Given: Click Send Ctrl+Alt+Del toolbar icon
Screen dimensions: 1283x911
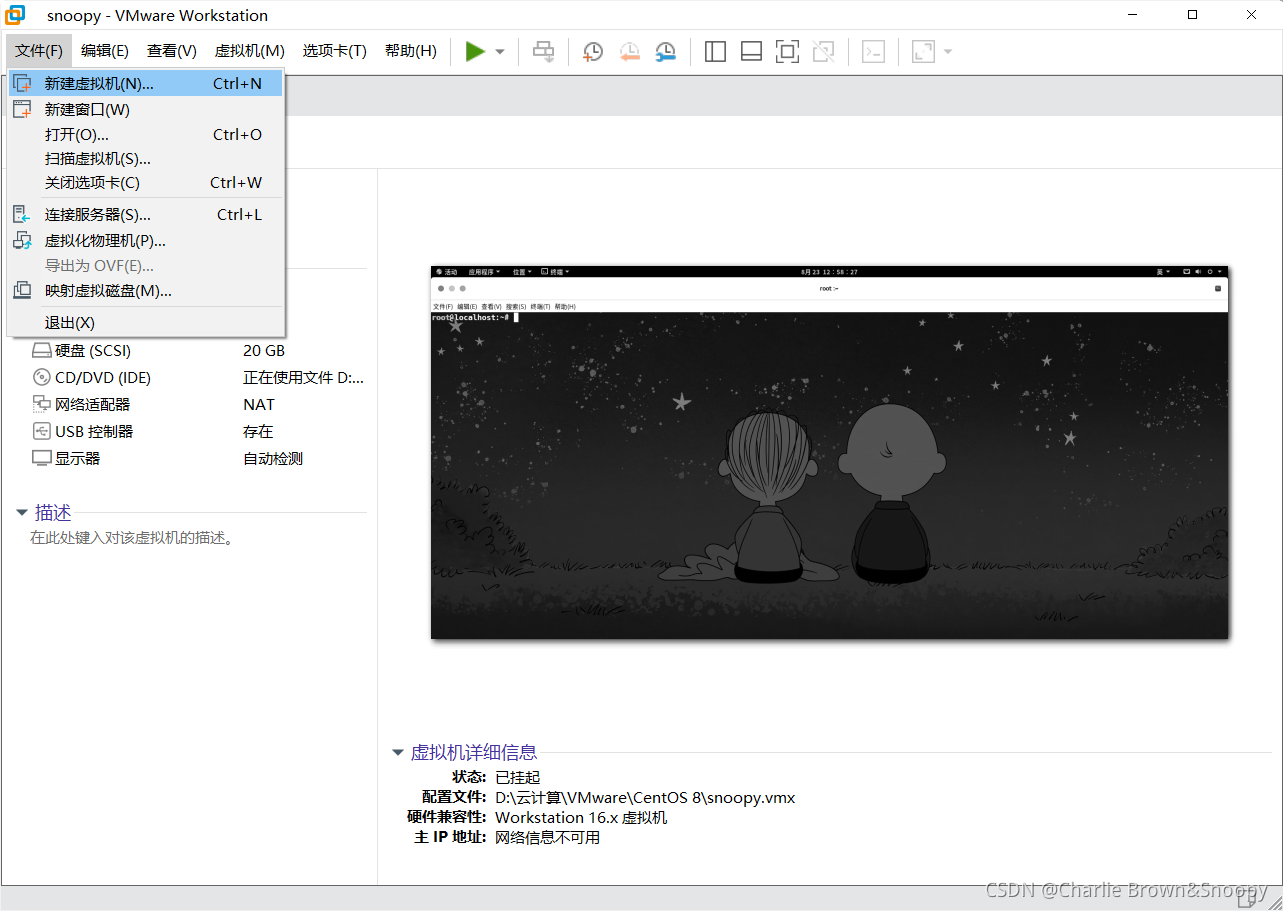Looking at the screenshot, I should click(x=543, y=51).
